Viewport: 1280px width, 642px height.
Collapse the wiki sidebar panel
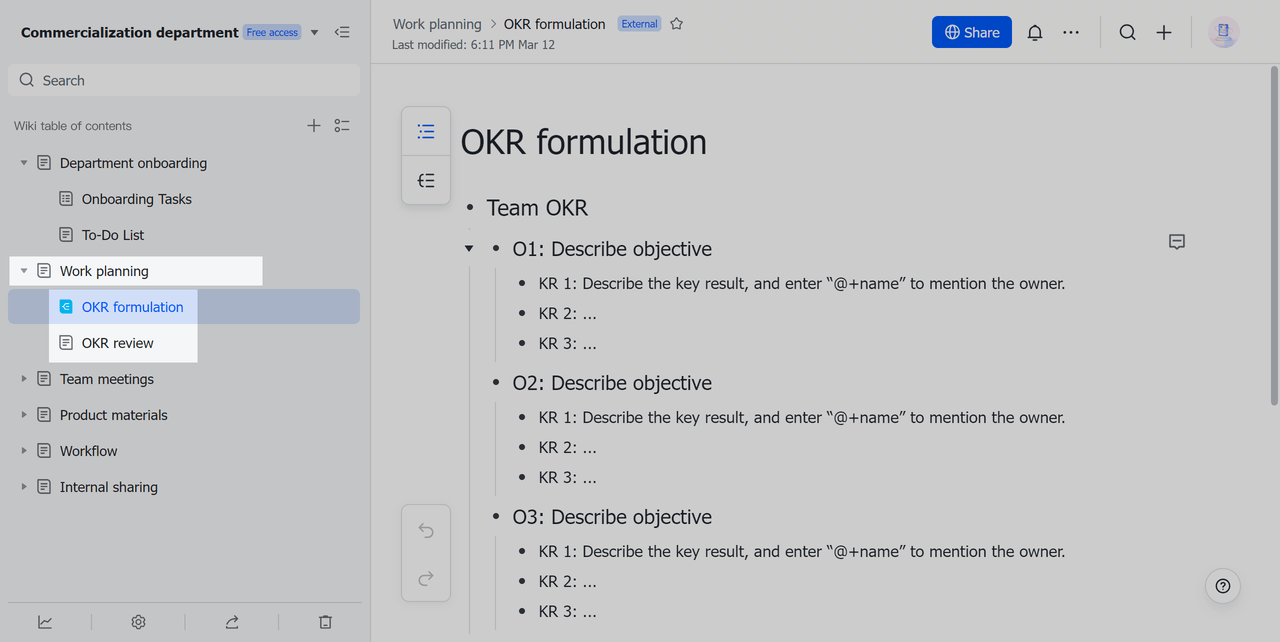click(342, 32)
